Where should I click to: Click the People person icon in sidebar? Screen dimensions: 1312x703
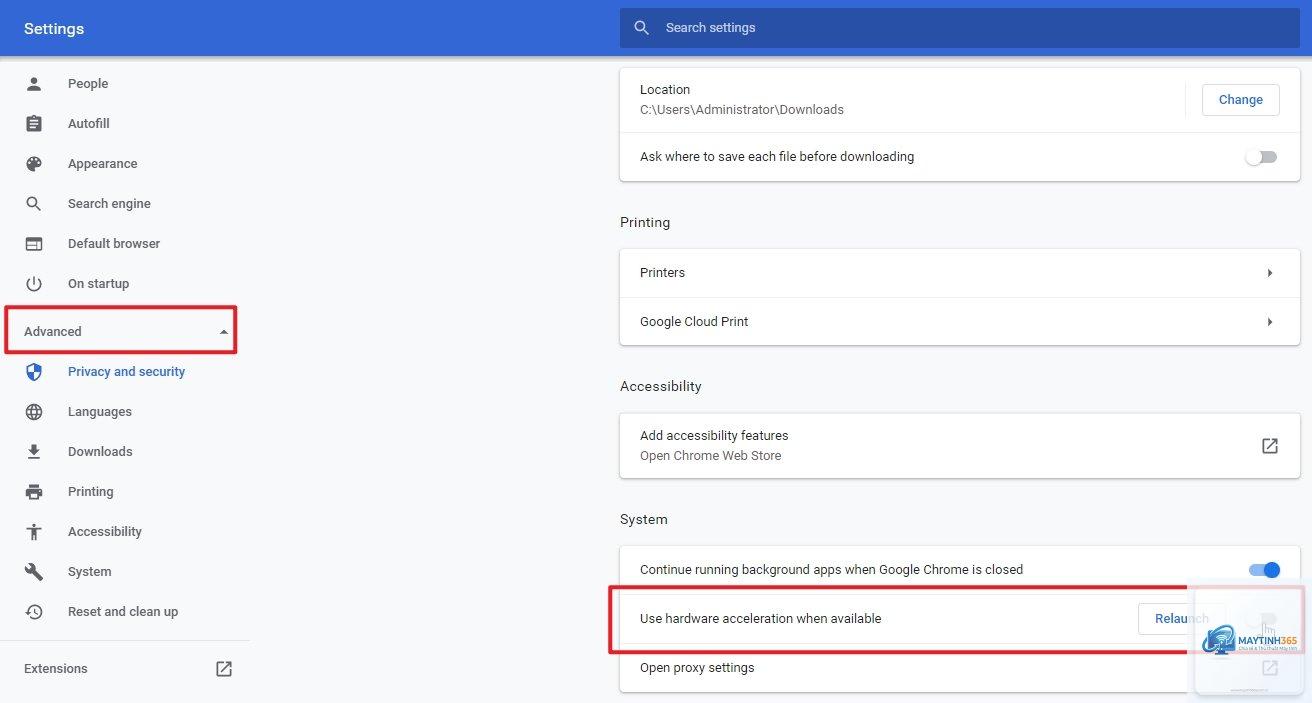34,84
